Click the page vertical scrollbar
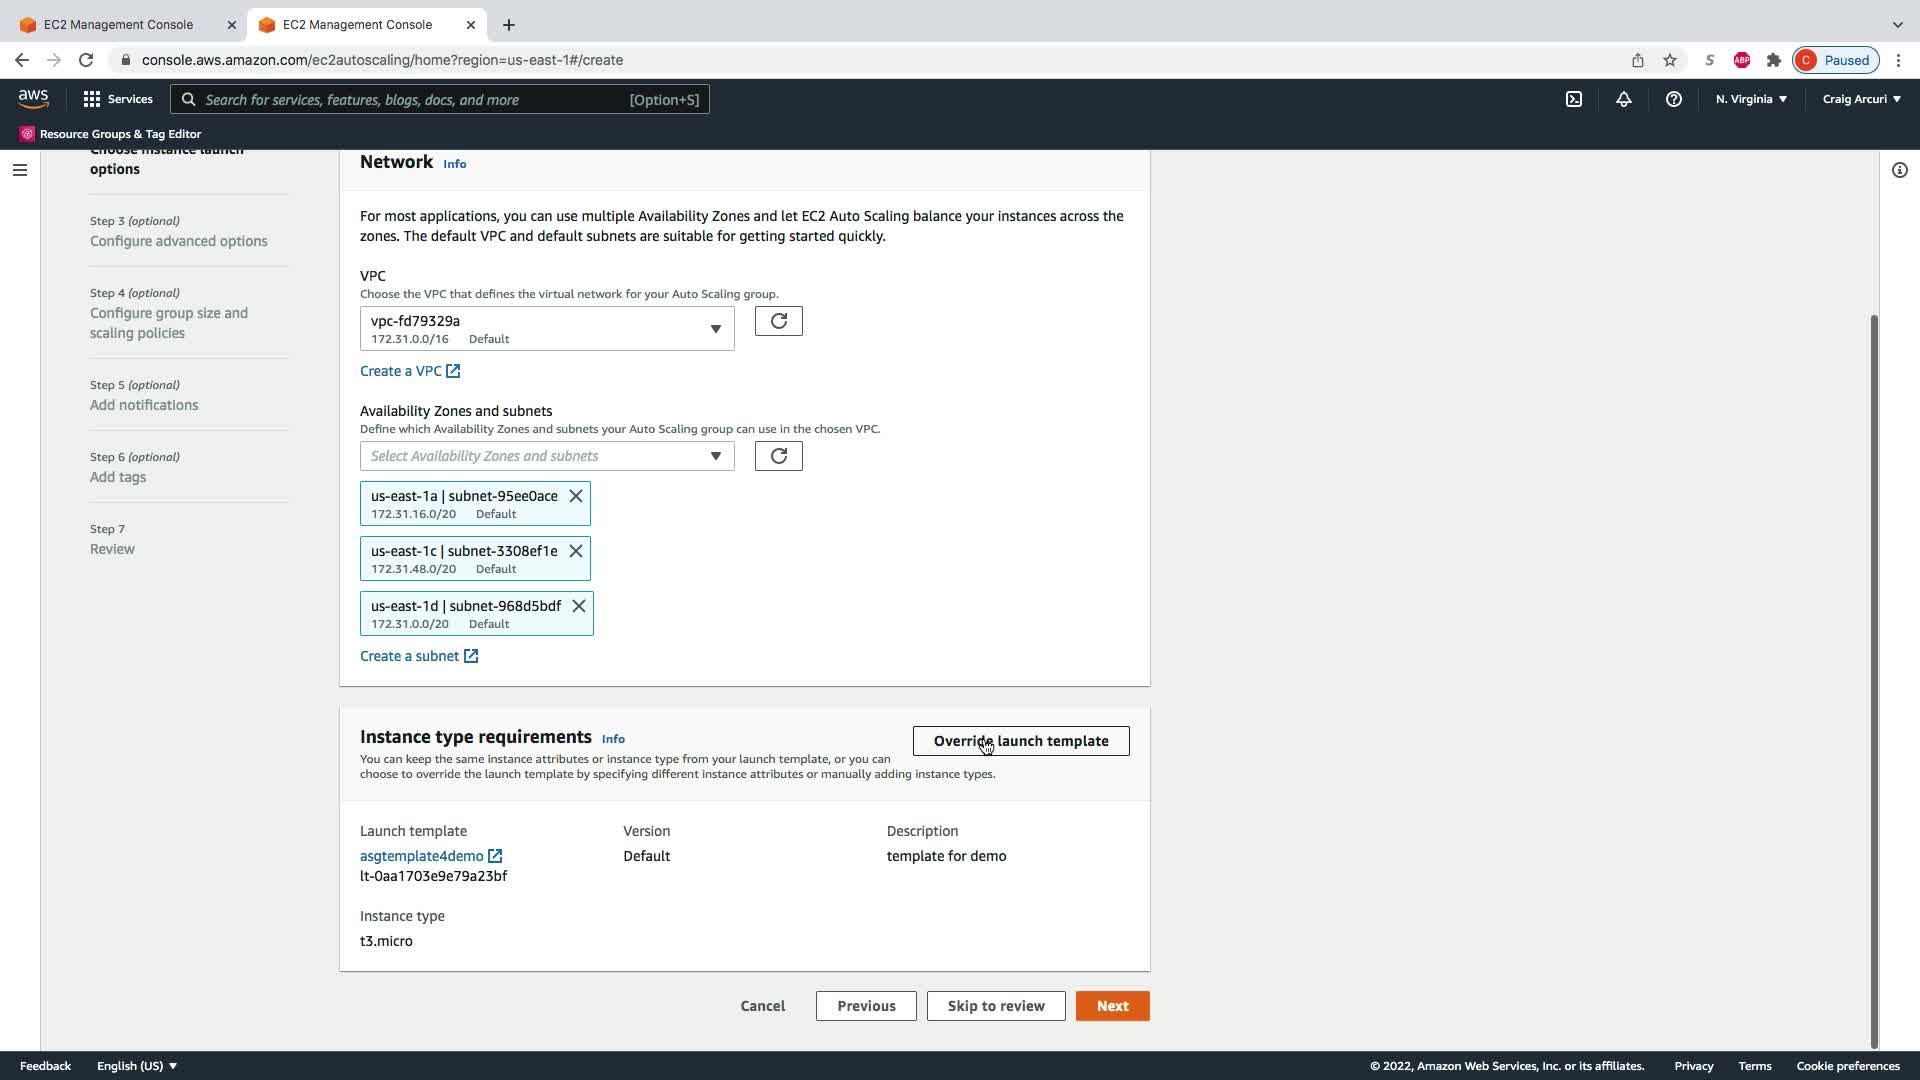 pyautogui.click(x=1873, y=680)
